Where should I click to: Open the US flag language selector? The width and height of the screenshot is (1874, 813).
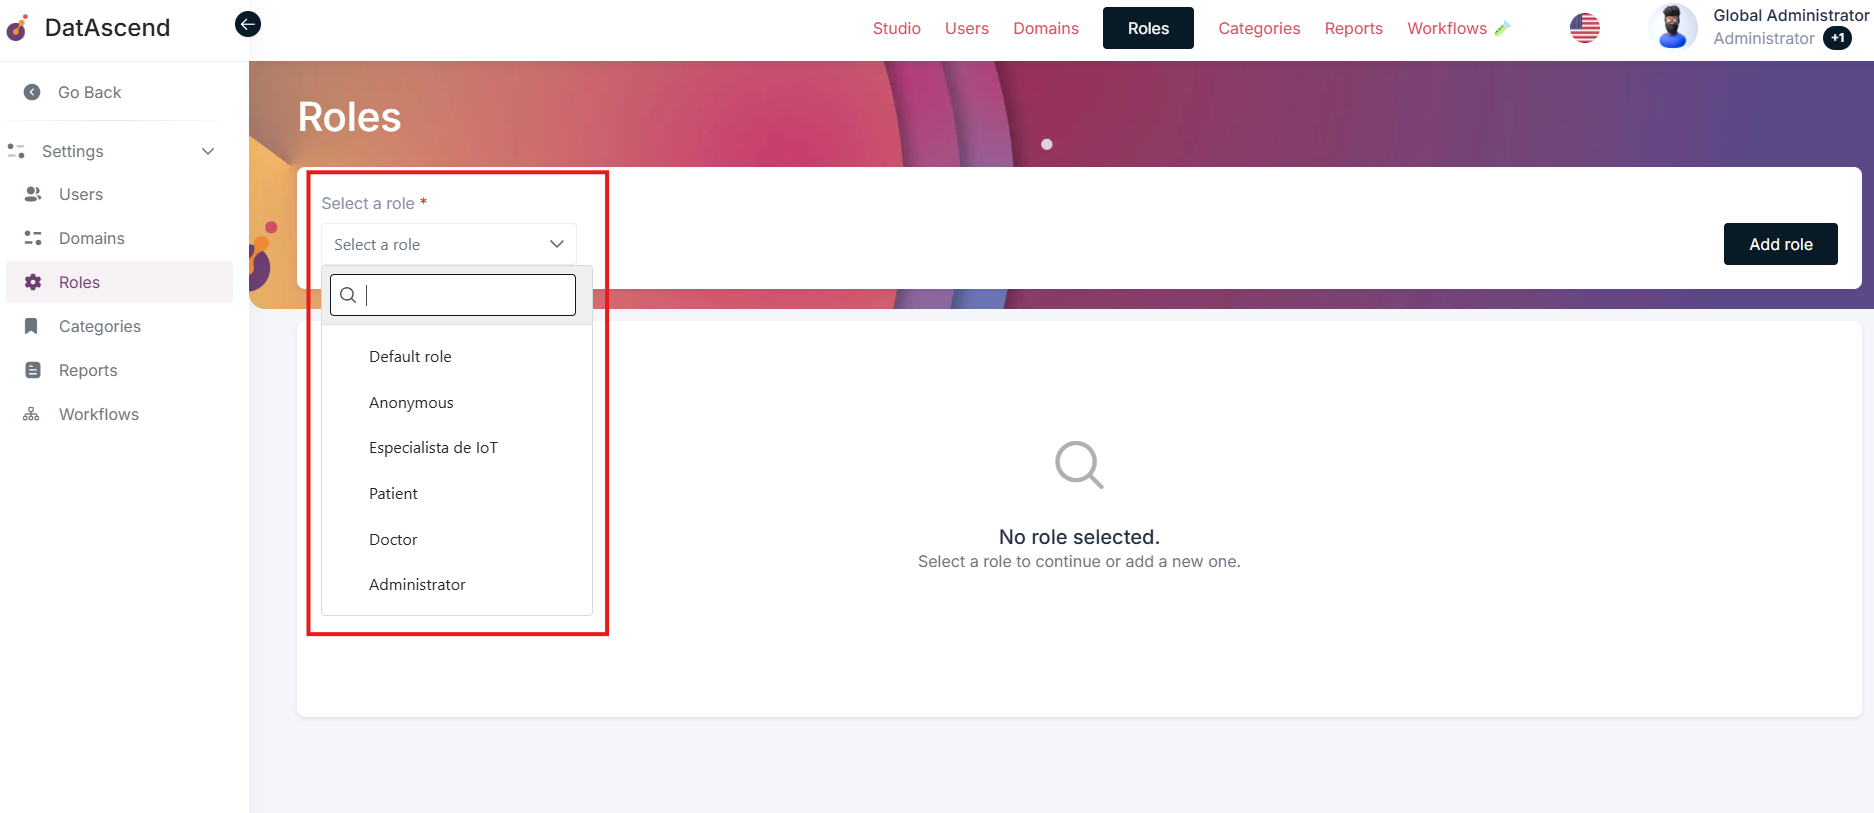click(1584, 28)
